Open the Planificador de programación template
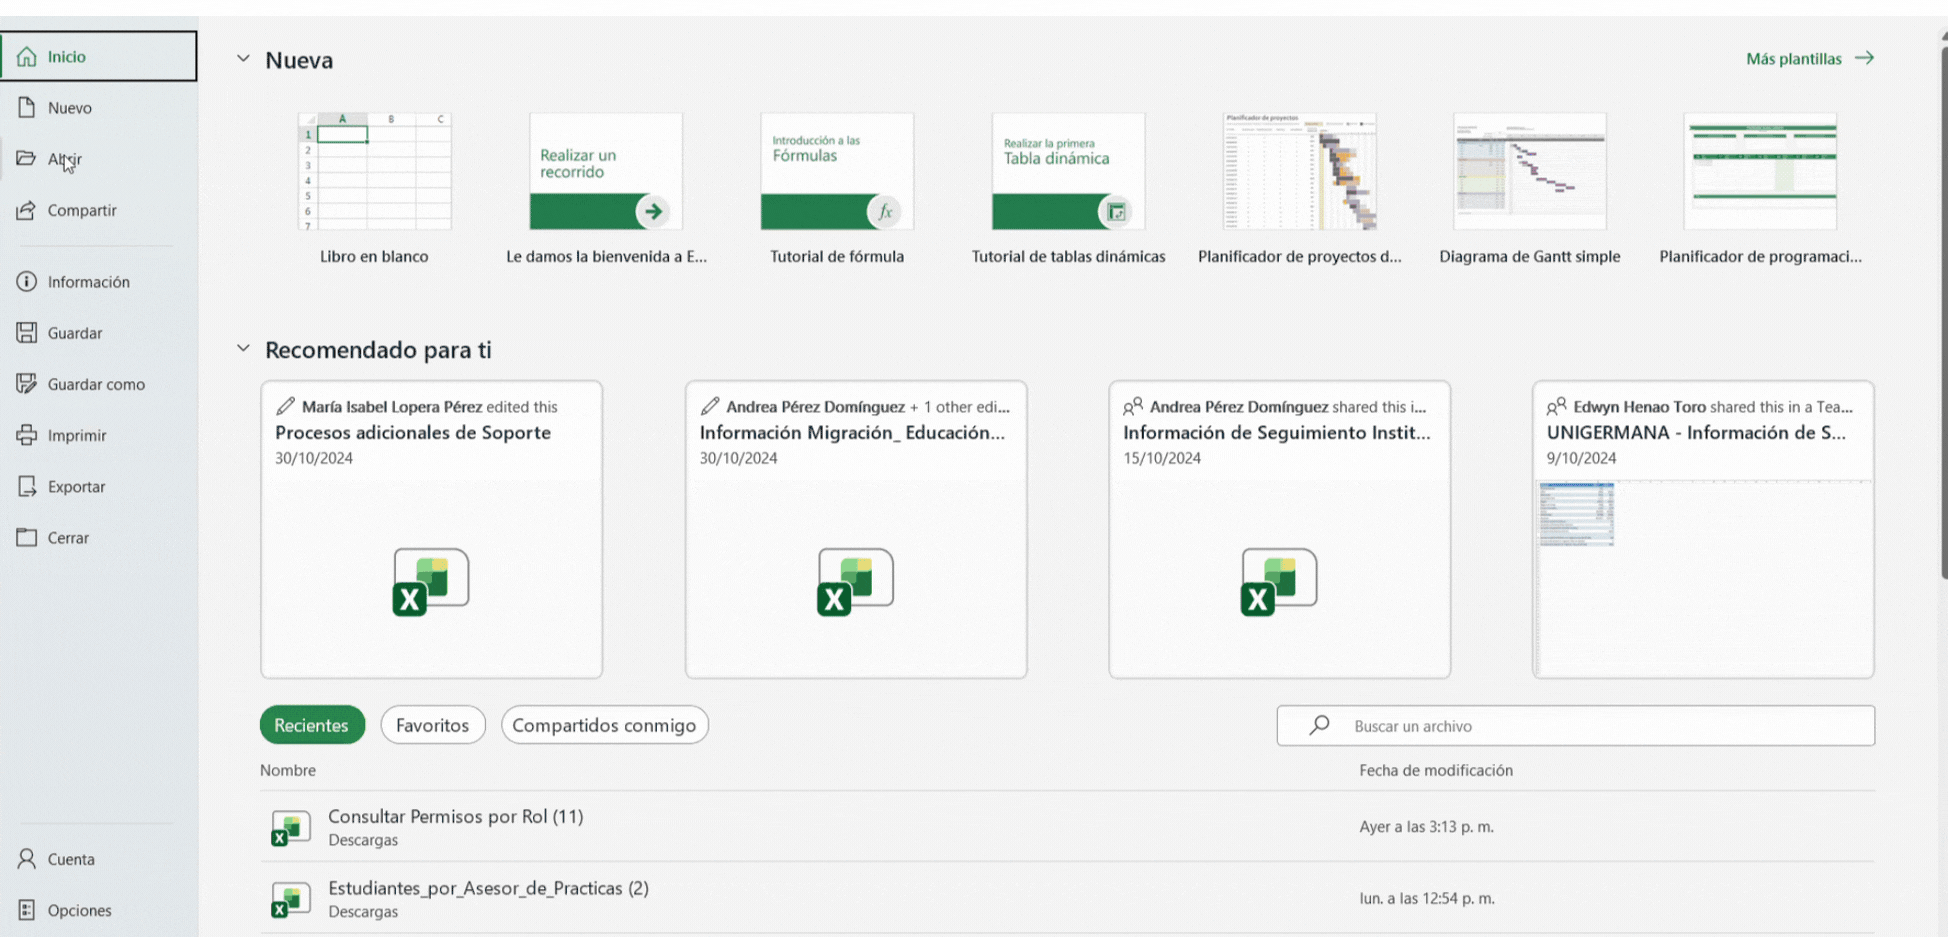 [1761, 190]
